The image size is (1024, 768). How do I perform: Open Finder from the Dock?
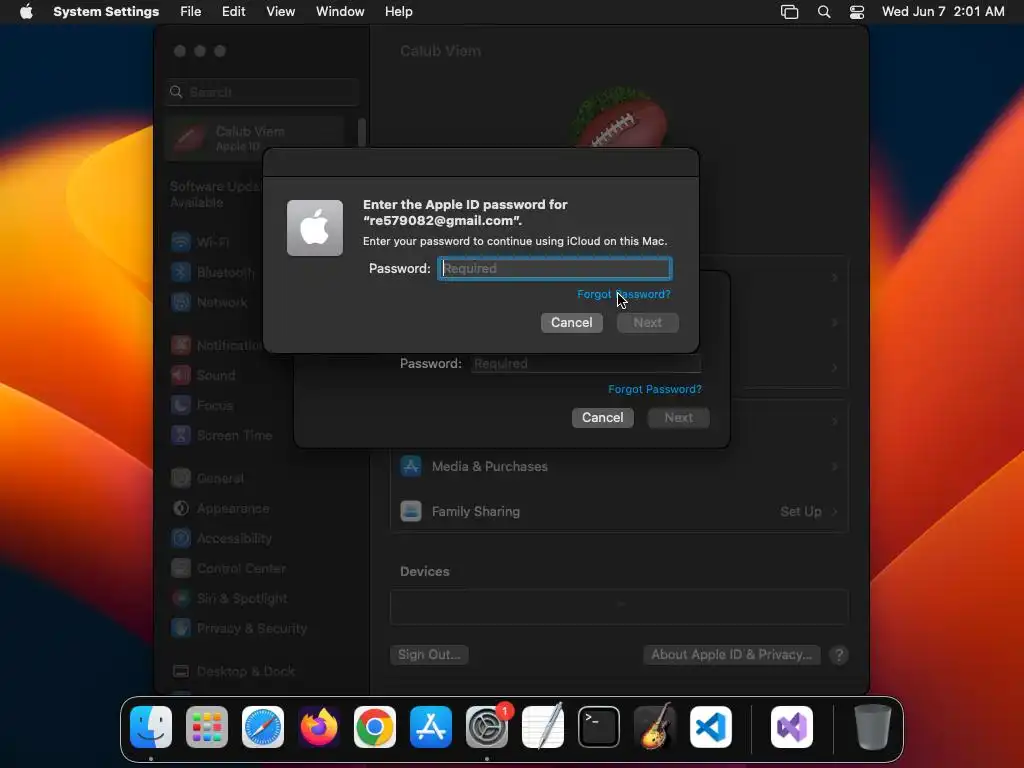(151, 727)
